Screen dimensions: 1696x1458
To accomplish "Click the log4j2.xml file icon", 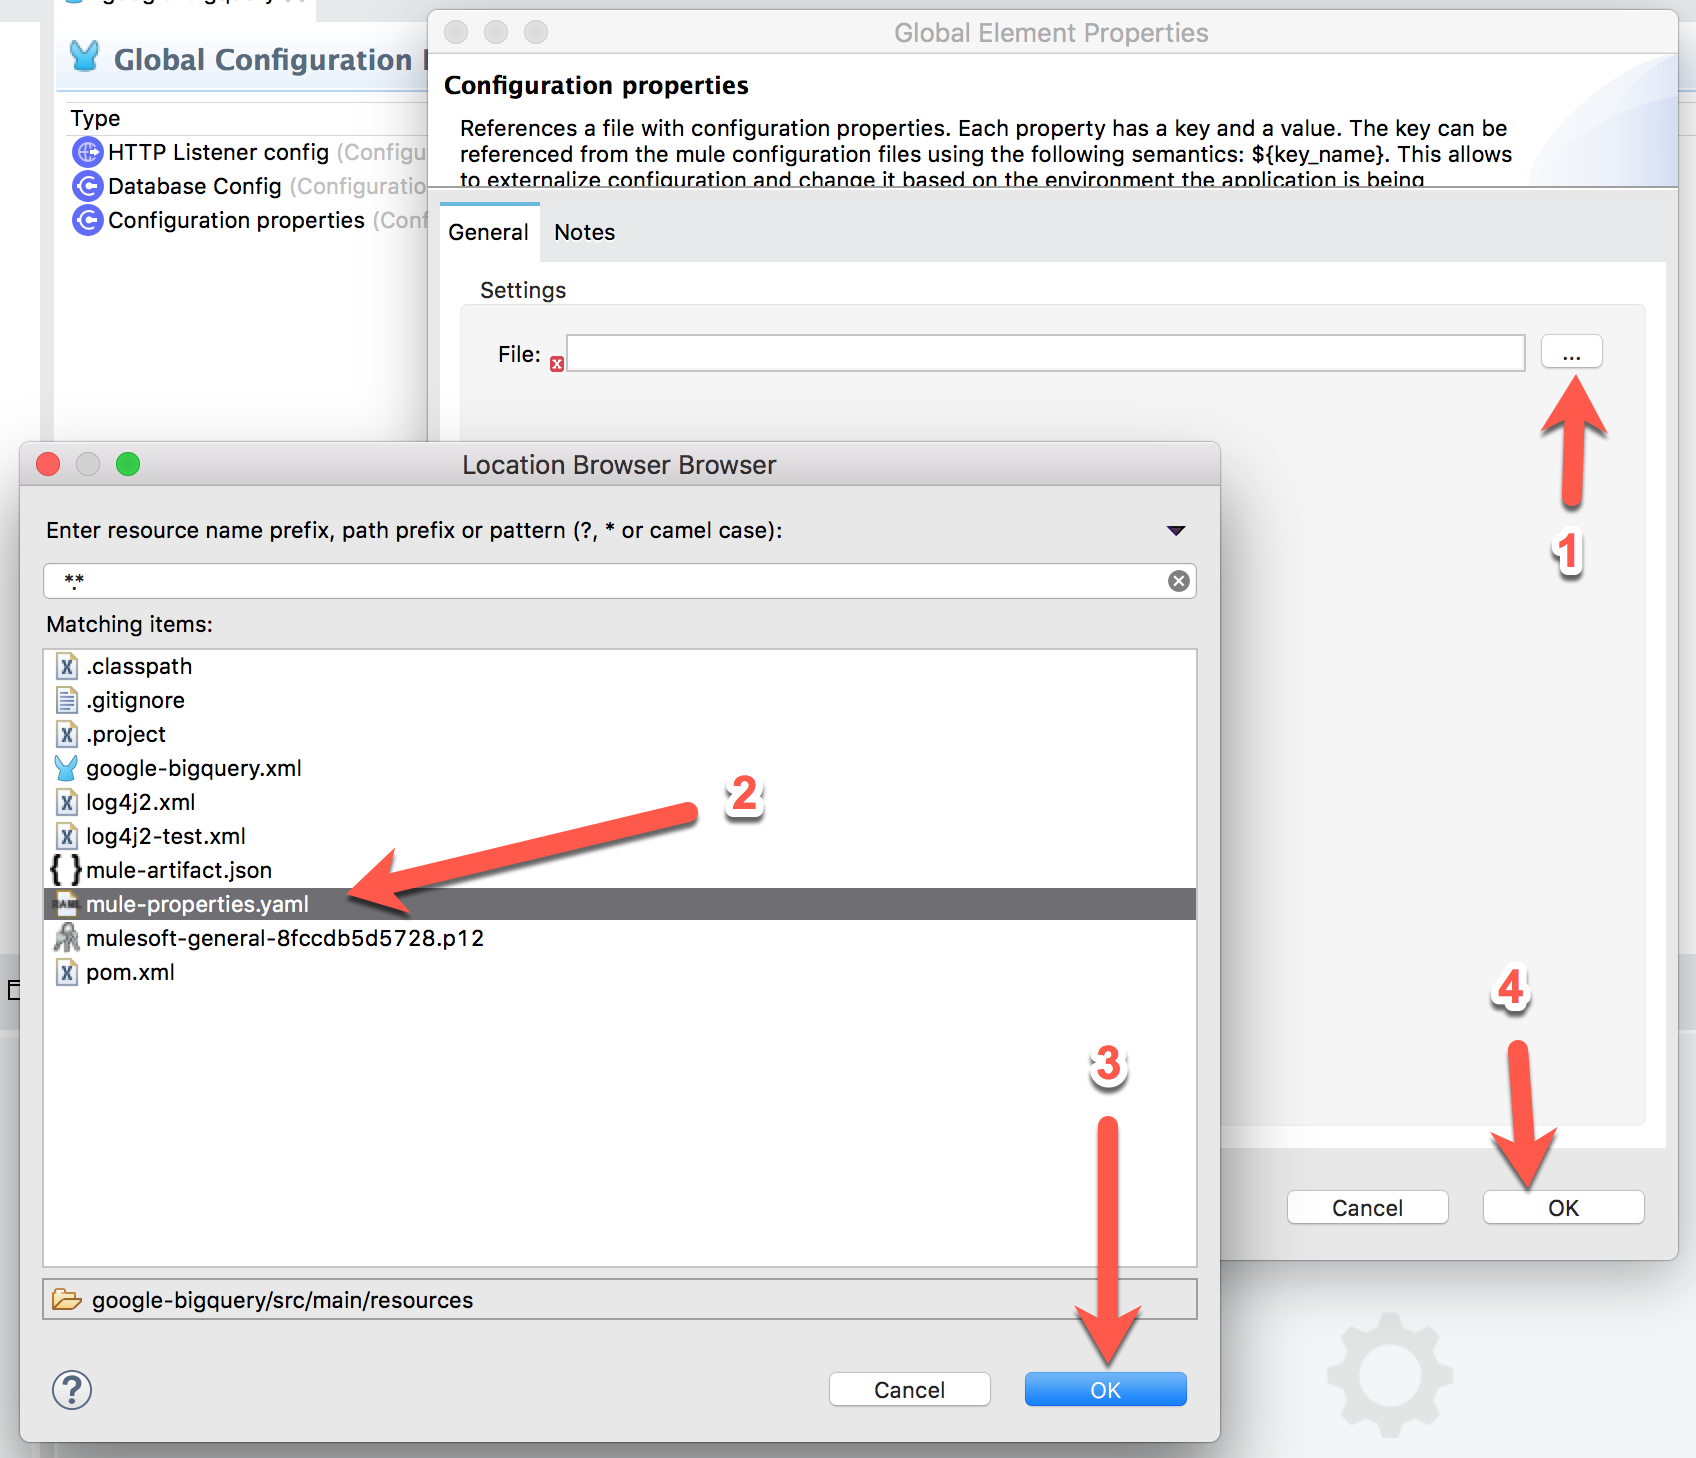I will tap(67, 802).
